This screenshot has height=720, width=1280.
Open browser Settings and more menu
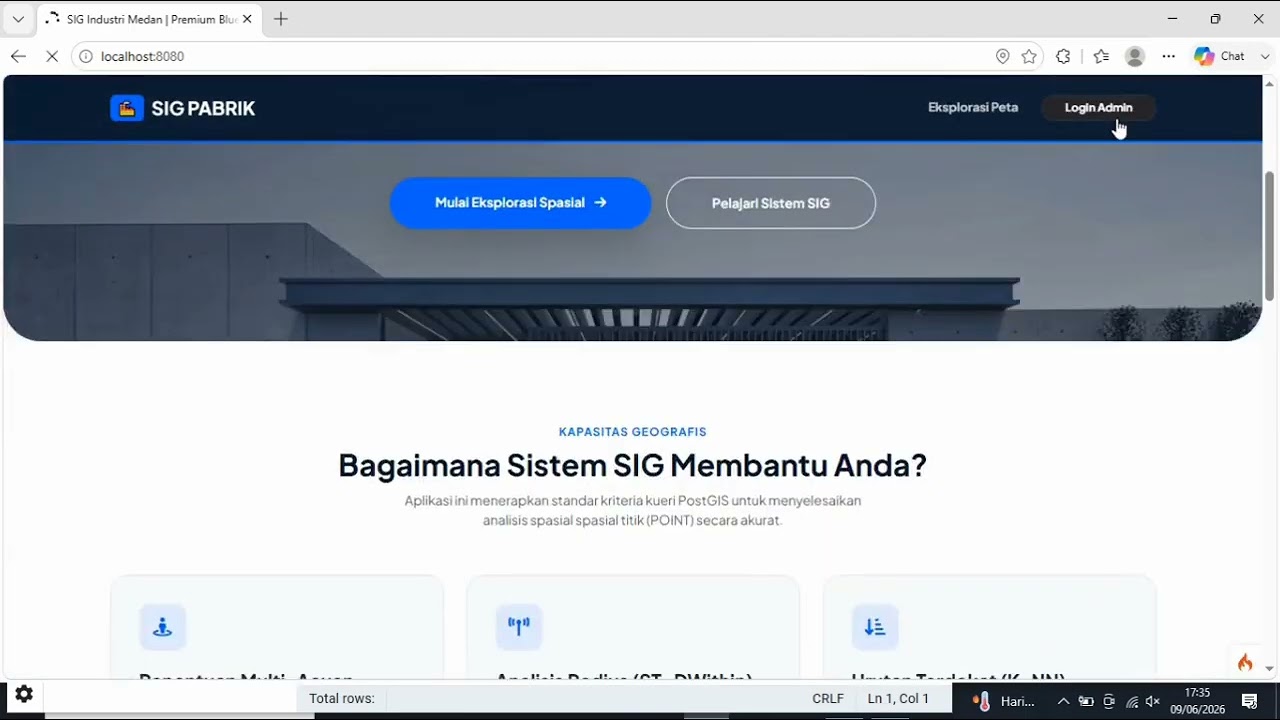coord(1168,56)
